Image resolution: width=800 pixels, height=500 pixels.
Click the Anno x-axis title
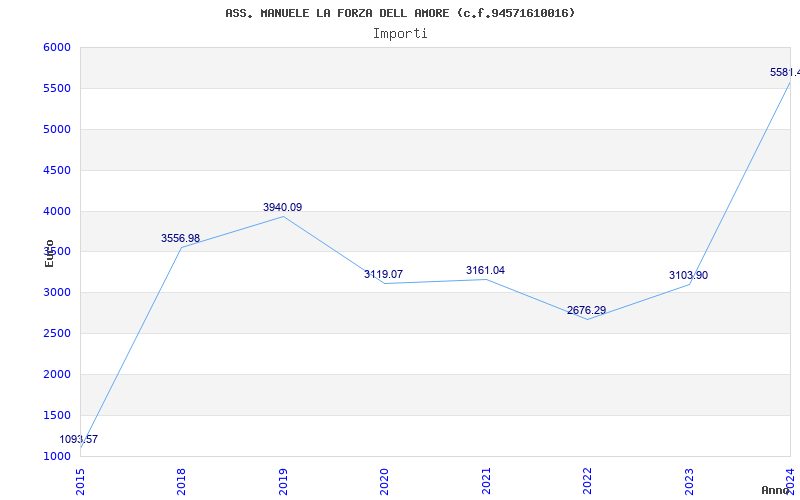(776, 490)
